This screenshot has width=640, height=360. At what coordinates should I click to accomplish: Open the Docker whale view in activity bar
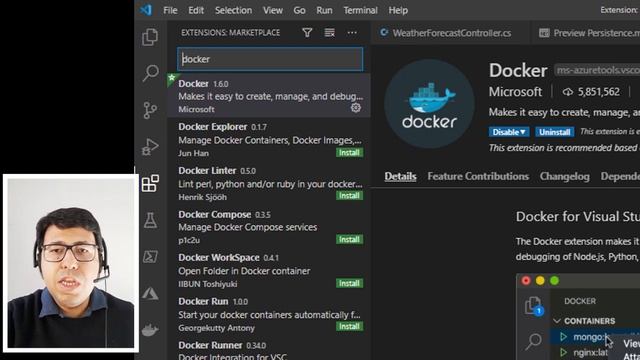(150, 329)
